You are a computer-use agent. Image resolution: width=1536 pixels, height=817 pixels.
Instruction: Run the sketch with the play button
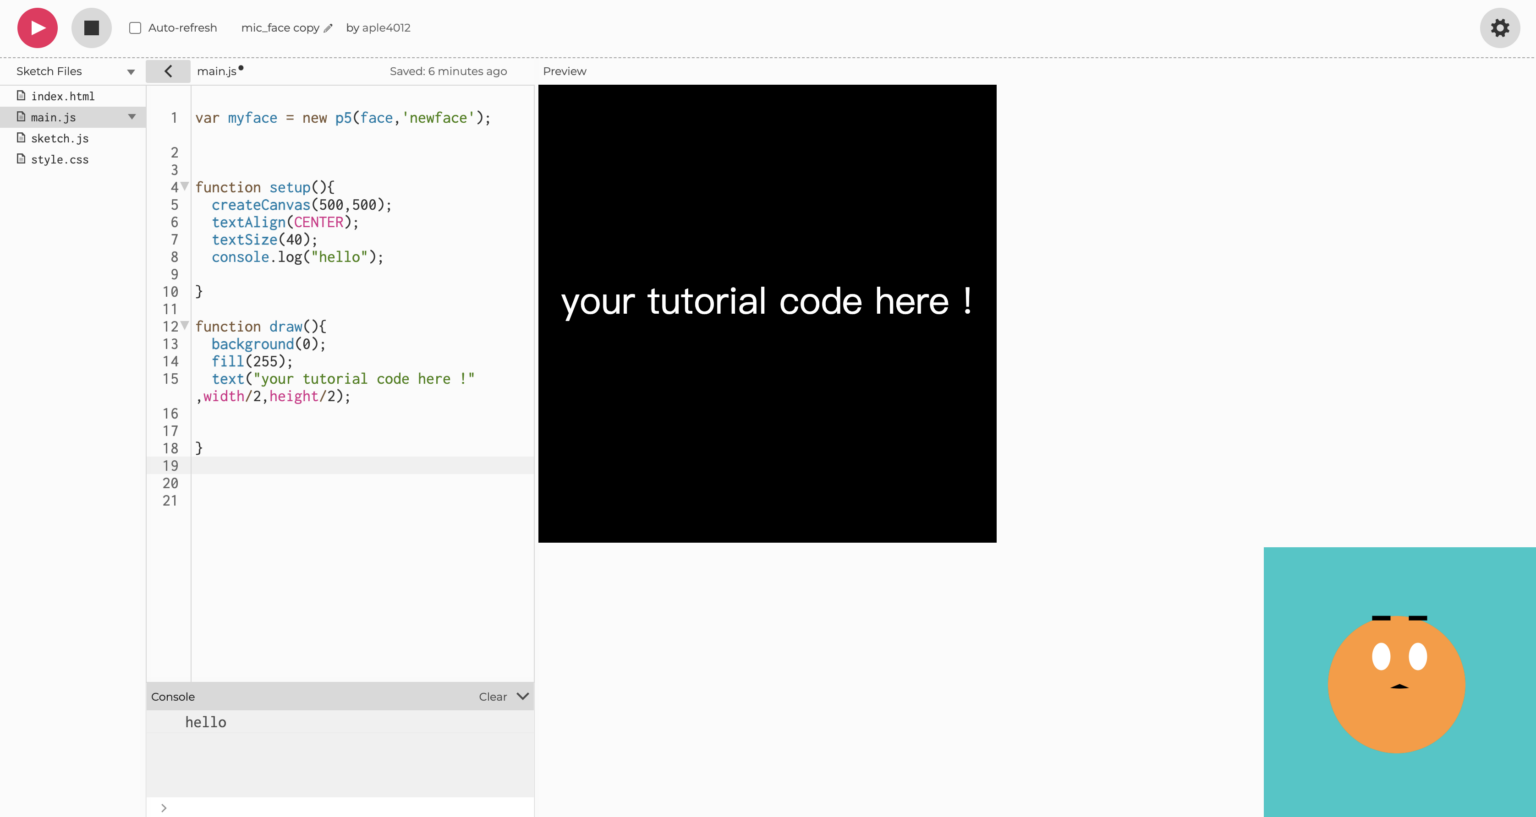37,27
